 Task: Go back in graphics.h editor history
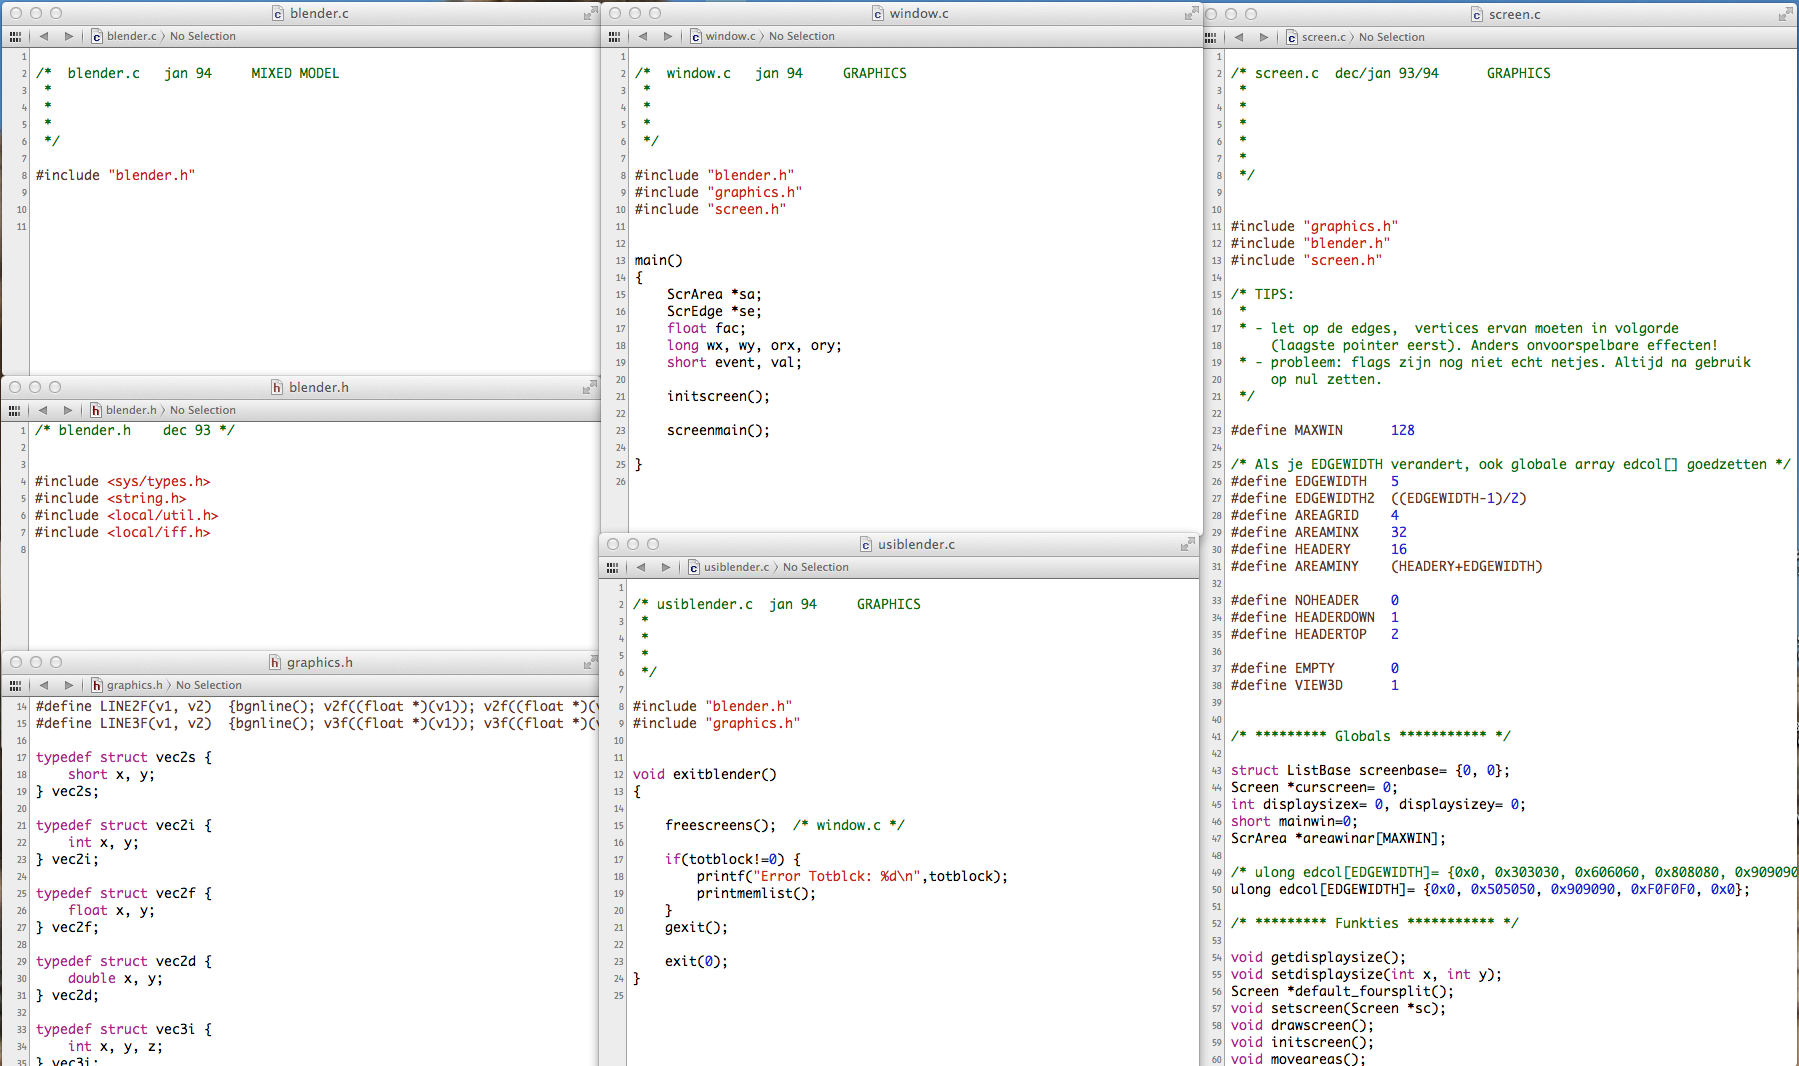pos(43,686)
